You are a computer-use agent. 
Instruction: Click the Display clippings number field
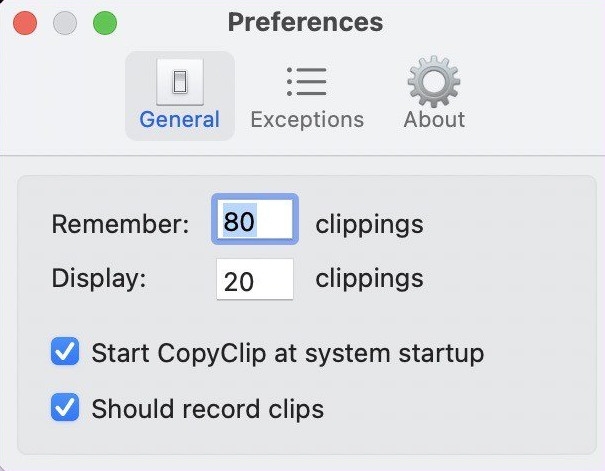255,279
